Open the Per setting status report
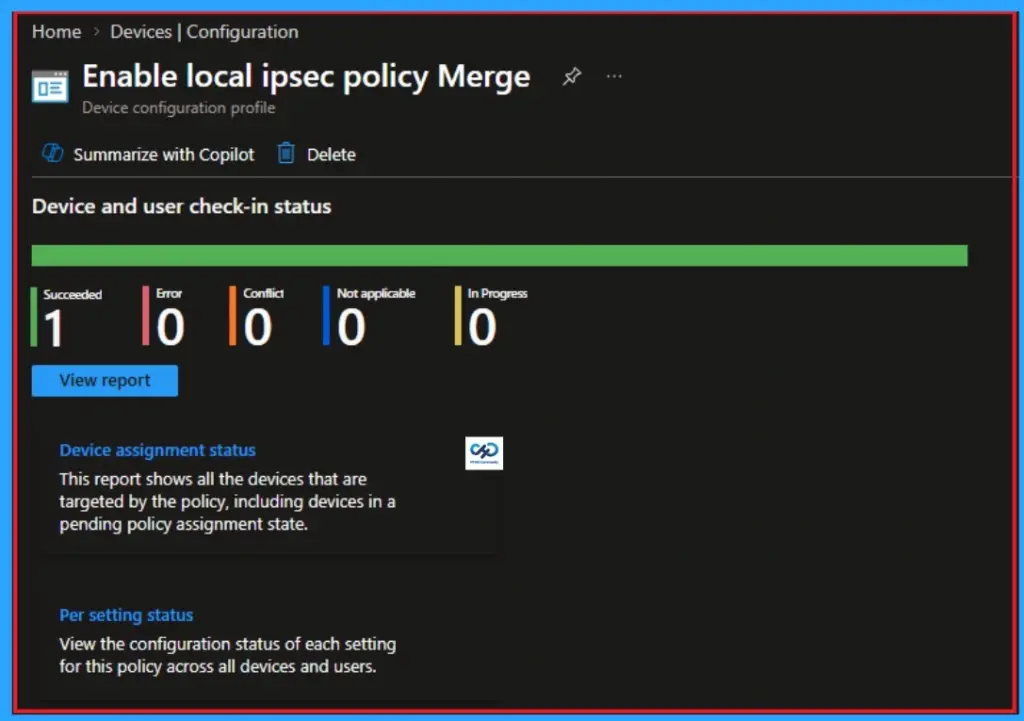Screen dimensions: 1024x721 [x=126, y=614]
